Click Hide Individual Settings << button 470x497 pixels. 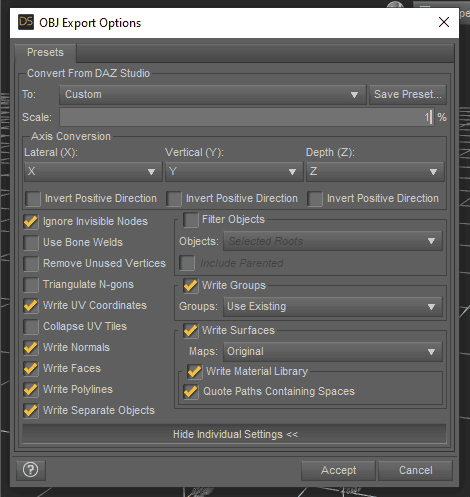tap(234, 434)
